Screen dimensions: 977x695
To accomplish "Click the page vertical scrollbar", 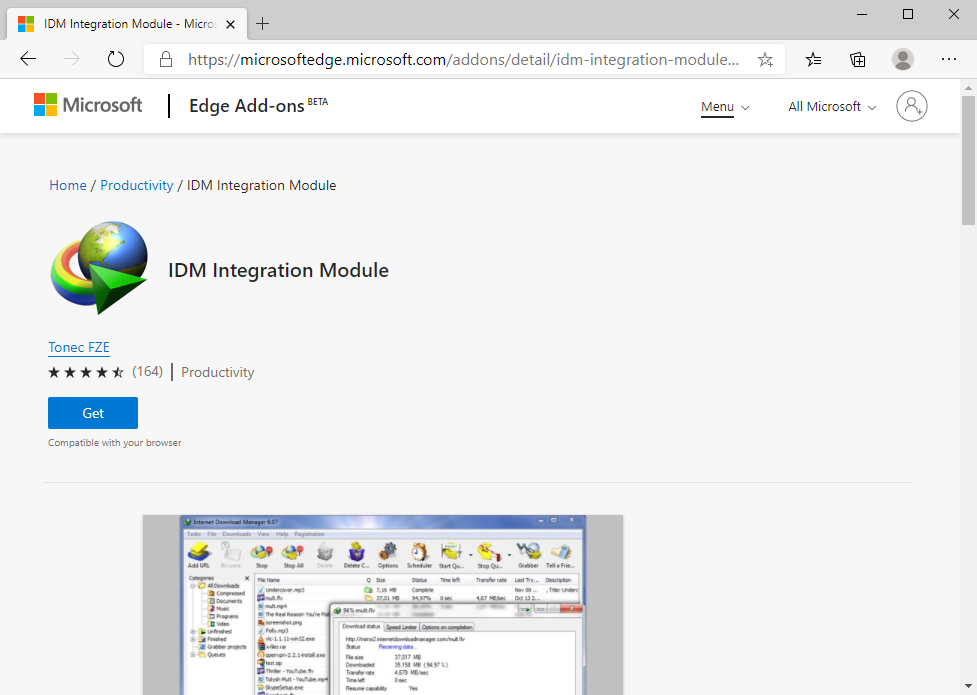I will (968, 160).
